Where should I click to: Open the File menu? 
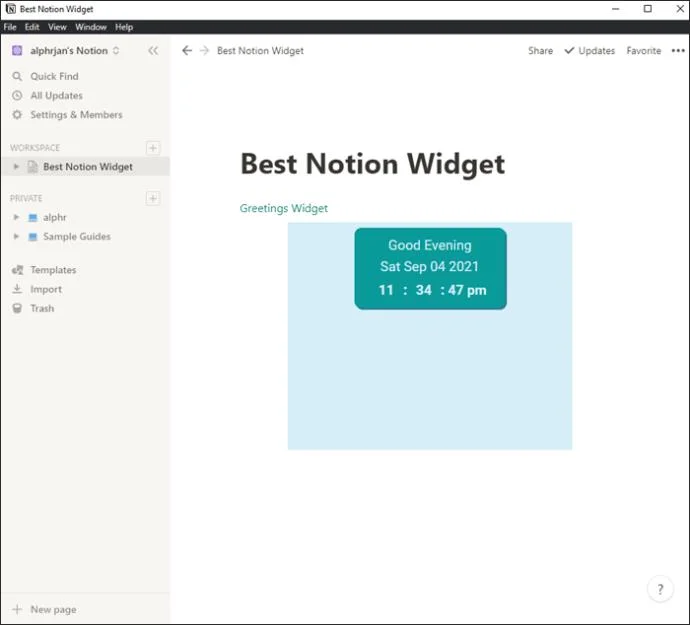click(x=10, y=27)
